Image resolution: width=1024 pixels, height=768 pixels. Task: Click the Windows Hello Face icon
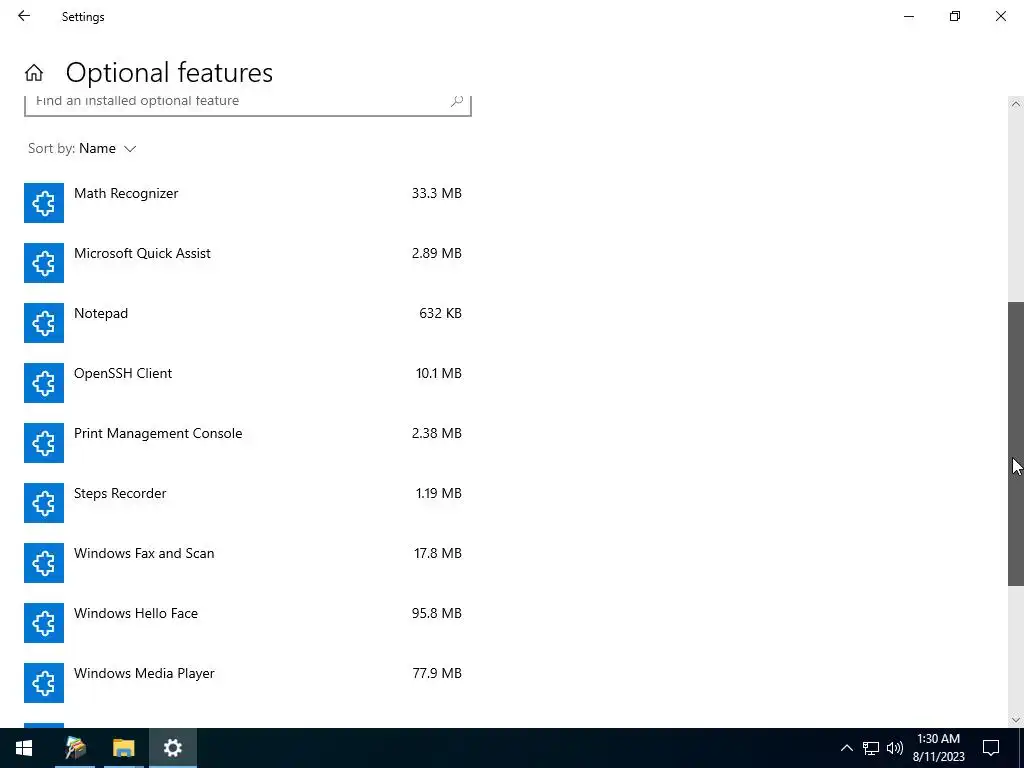click(x=44, y=623)
